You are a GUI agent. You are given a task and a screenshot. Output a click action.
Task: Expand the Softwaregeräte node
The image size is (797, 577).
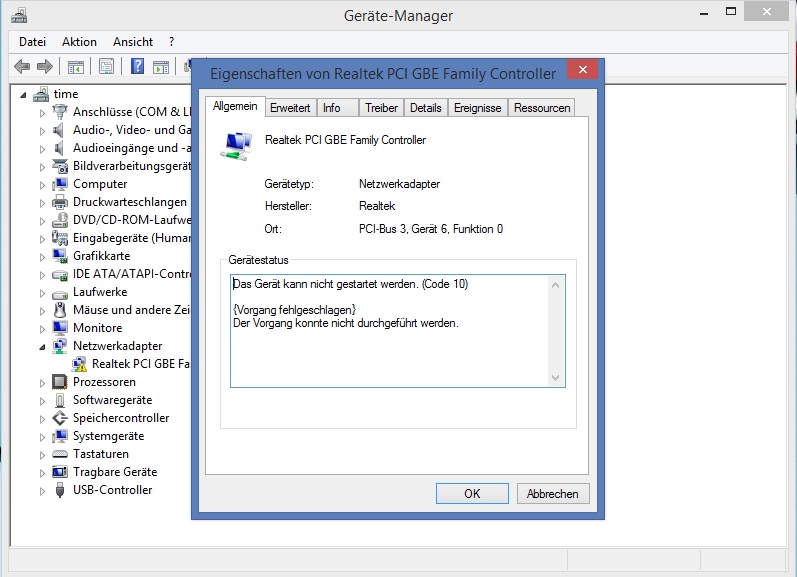click(42, 401)
